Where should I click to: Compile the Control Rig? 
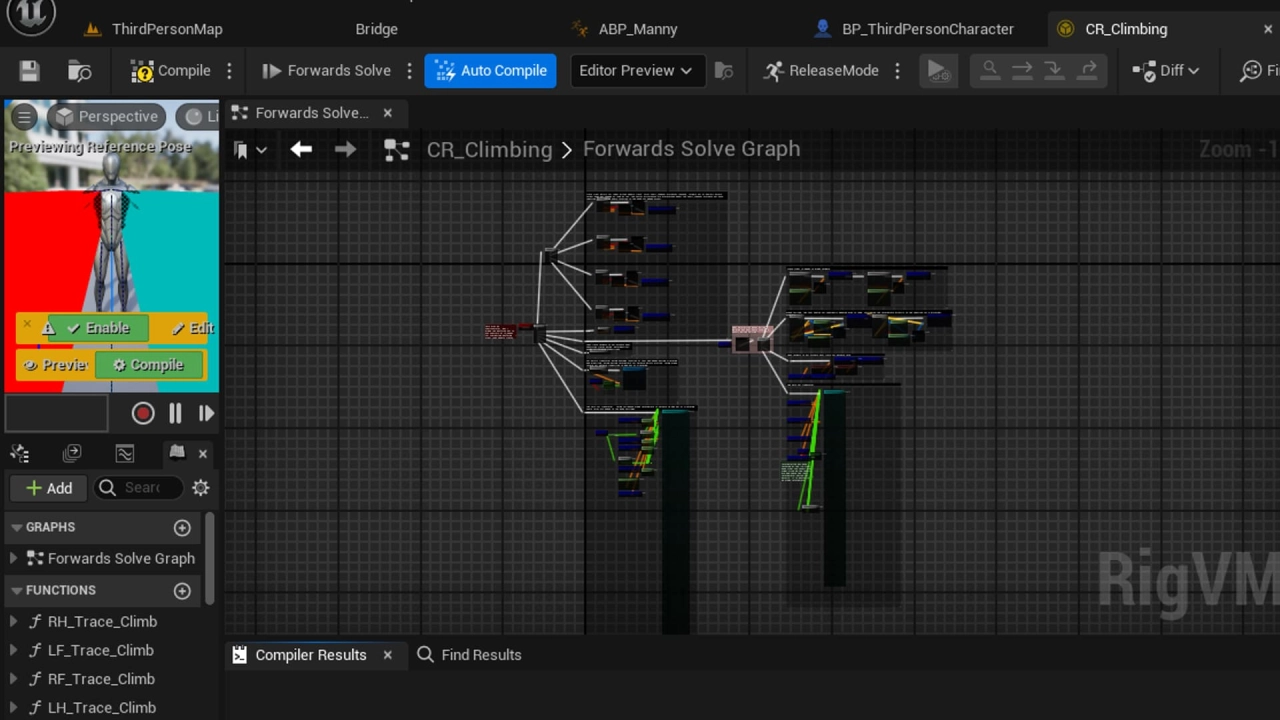click(x=171, y=71)
